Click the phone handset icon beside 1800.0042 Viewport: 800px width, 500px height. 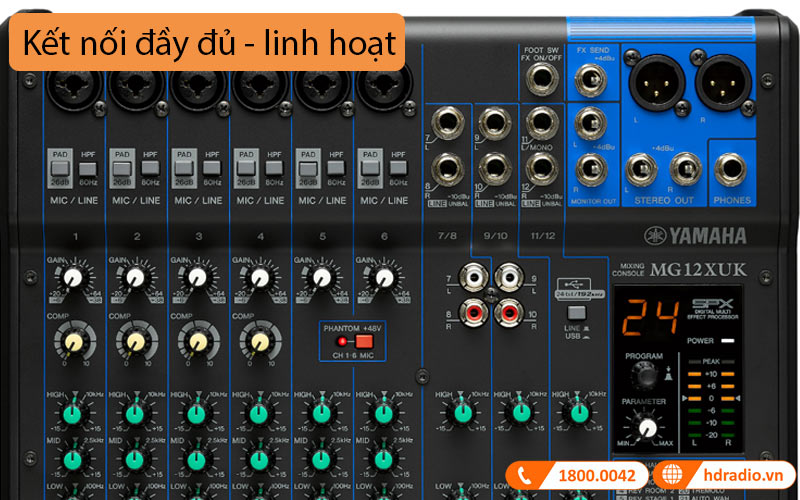(x=524, y=476)
